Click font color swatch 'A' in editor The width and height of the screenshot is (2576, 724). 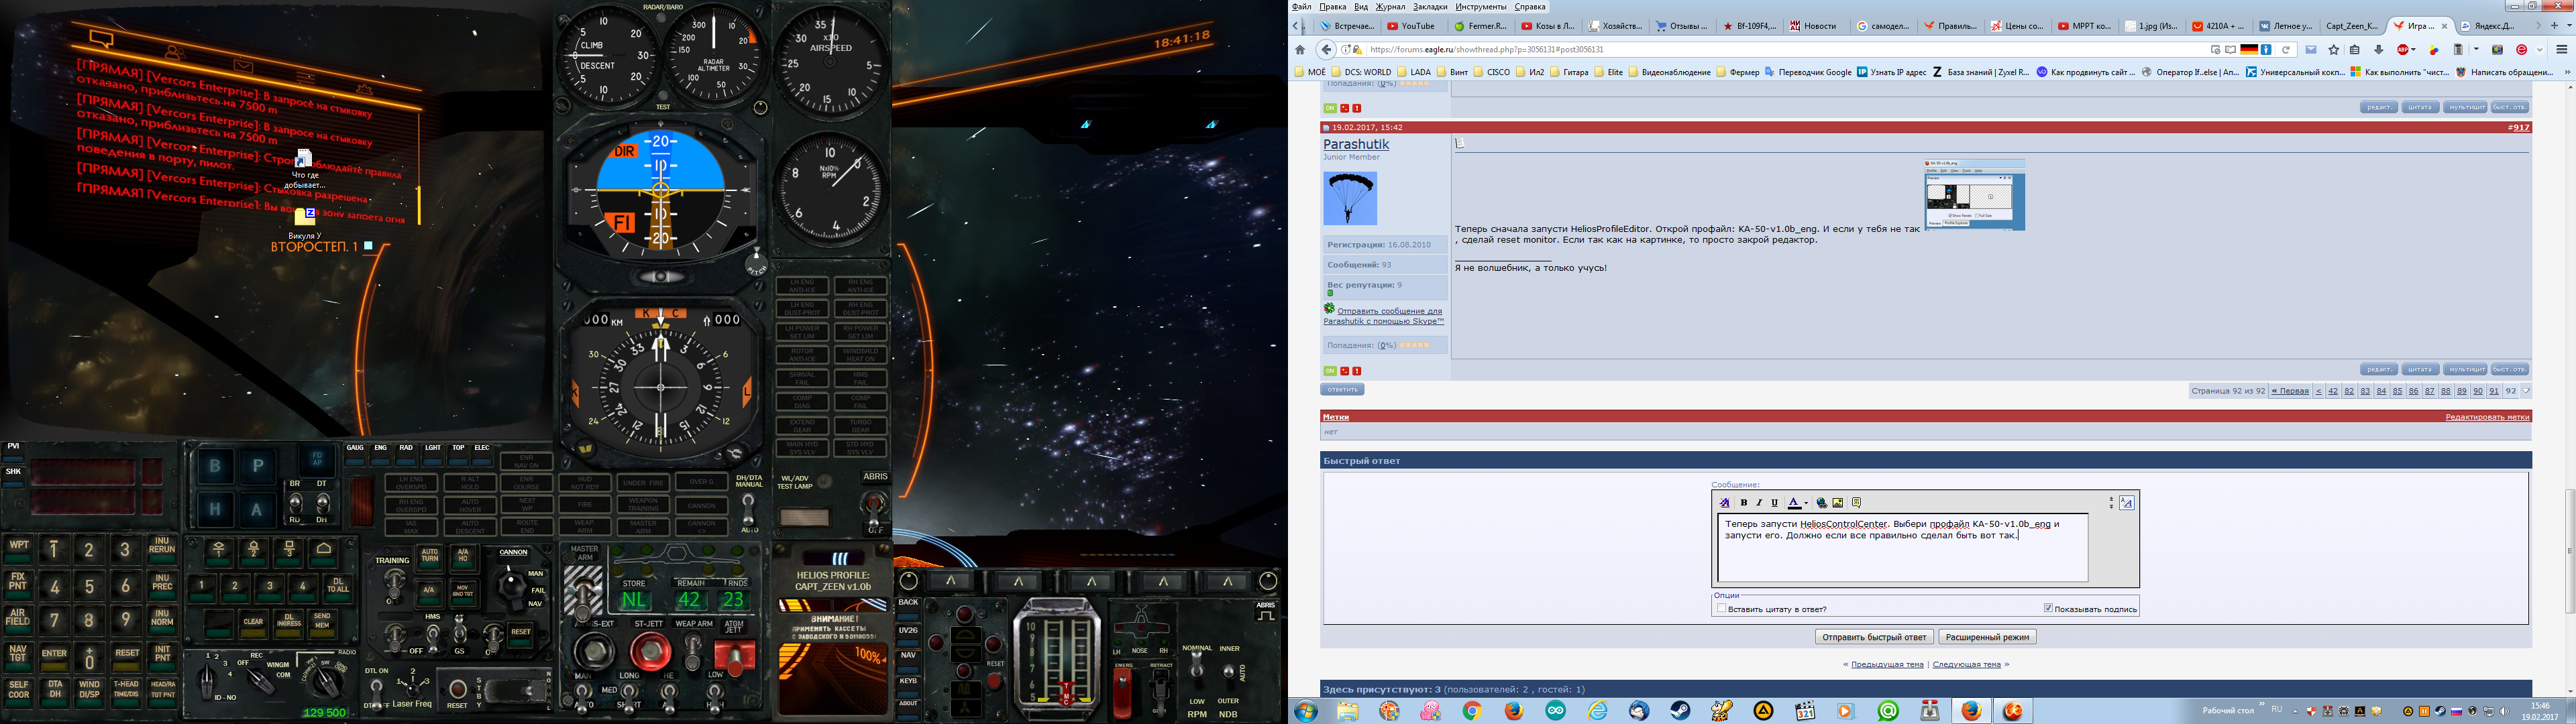click(x=1795, y=503)
